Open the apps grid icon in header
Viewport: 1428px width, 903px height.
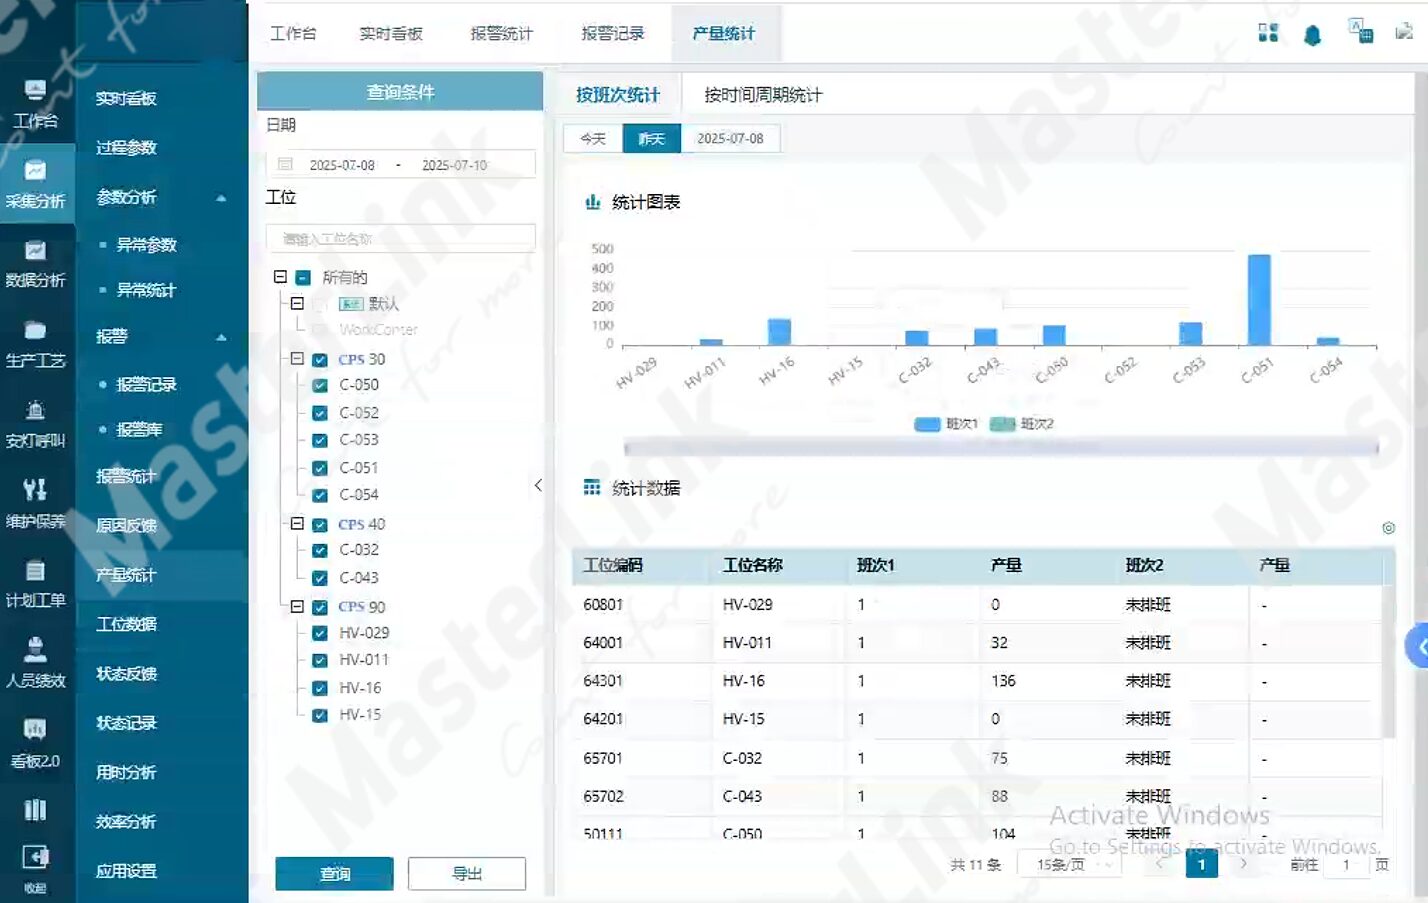pos(1268,33)
